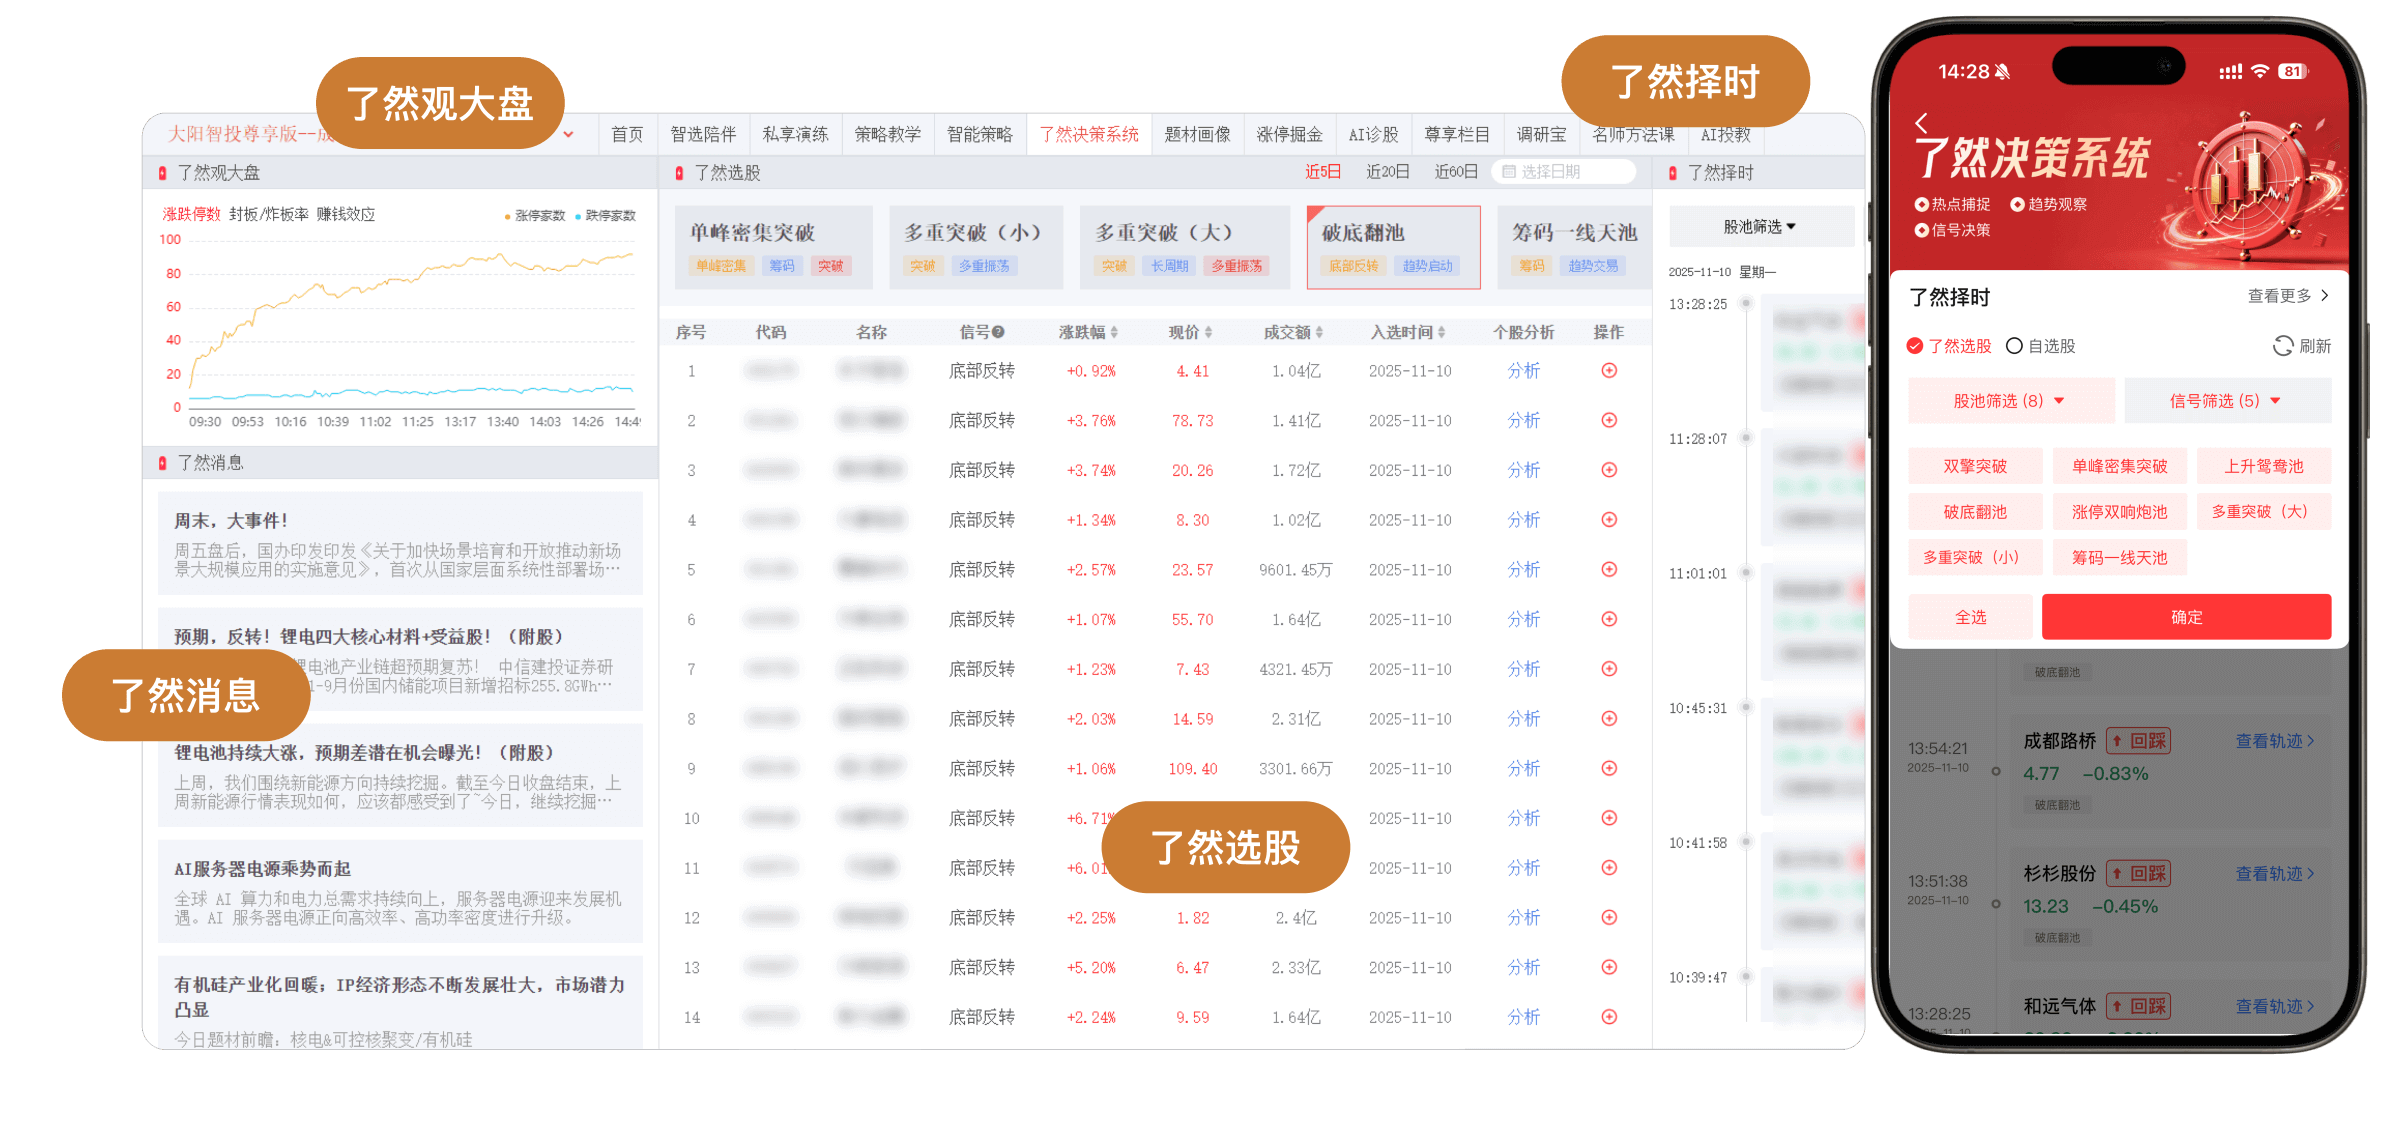
Task: Click the add-plus icon in row 5
Action: click(x=1609, y=570)
